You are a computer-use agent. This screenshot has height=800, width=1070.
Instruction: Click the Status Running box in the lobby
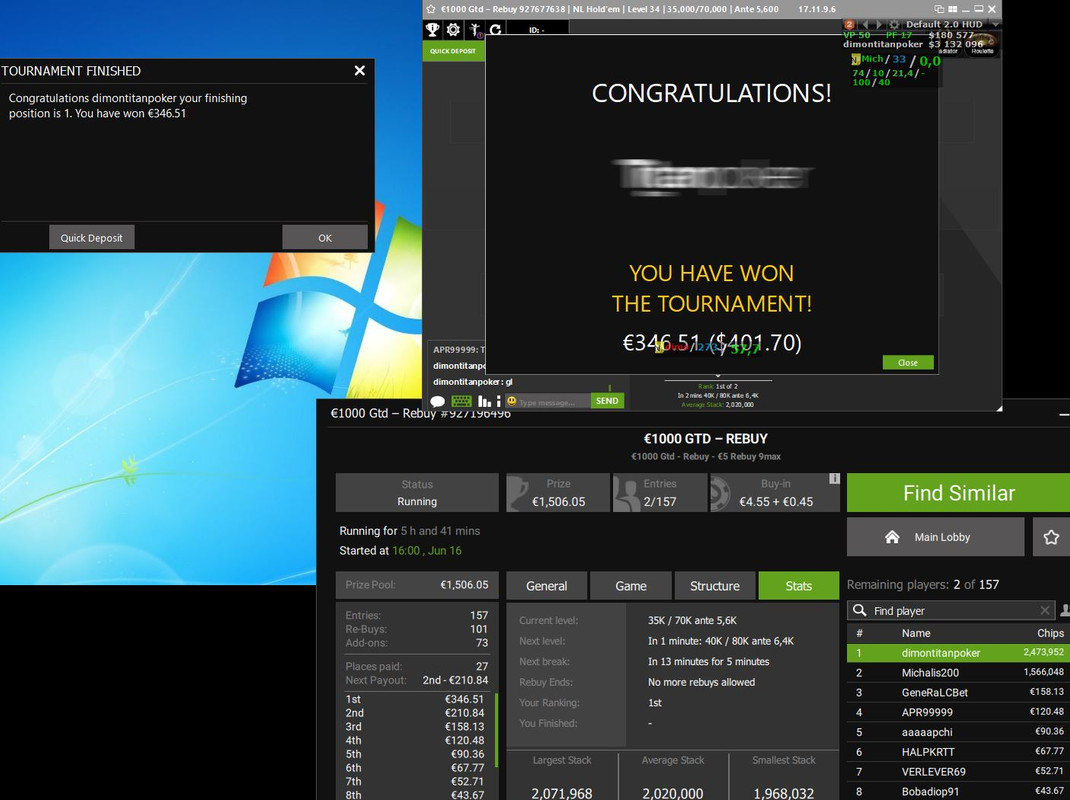tap(417, 493)
